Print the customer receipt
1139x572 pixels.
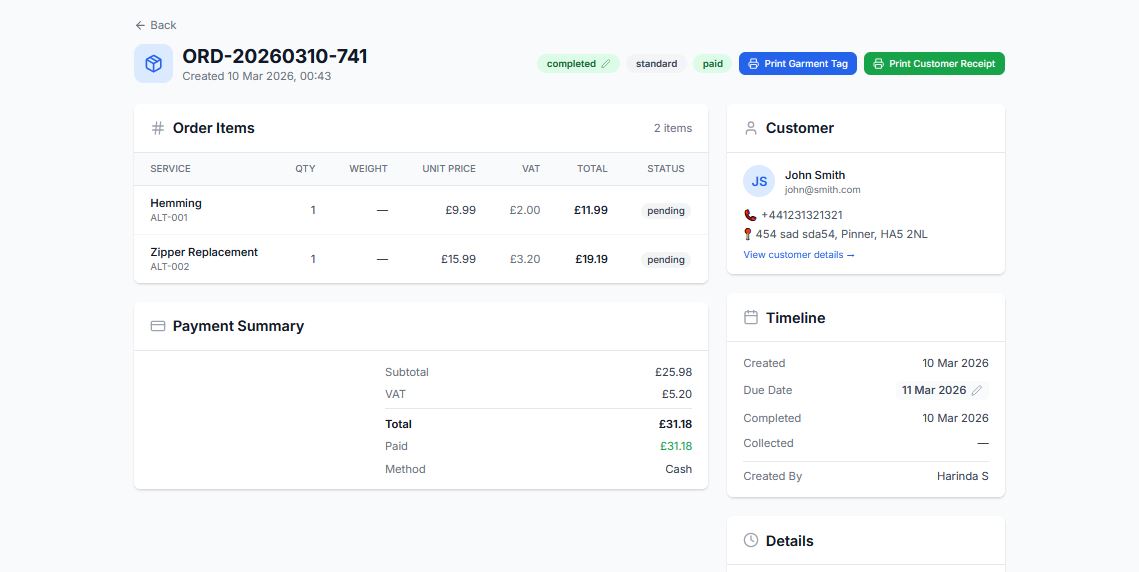934,63
